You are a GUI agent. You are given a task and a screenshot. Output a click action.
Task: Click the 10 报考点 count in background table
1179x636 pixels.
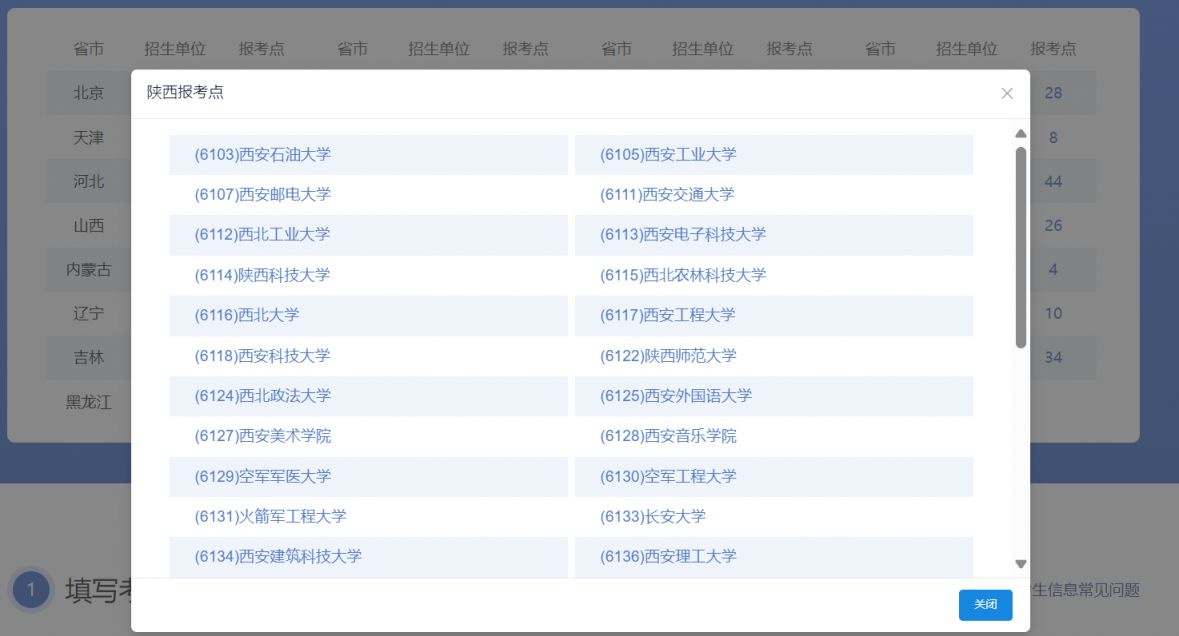coord(1053,313)
